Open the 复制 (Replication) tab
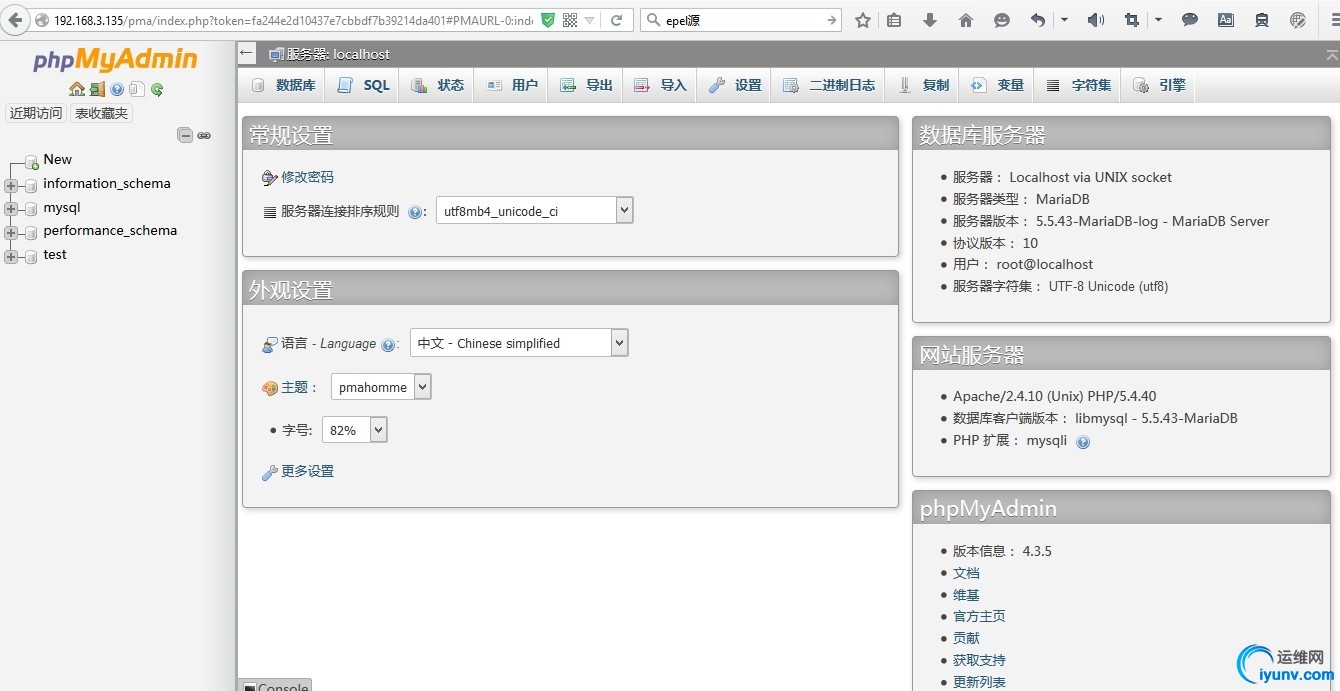 [923, 85]
